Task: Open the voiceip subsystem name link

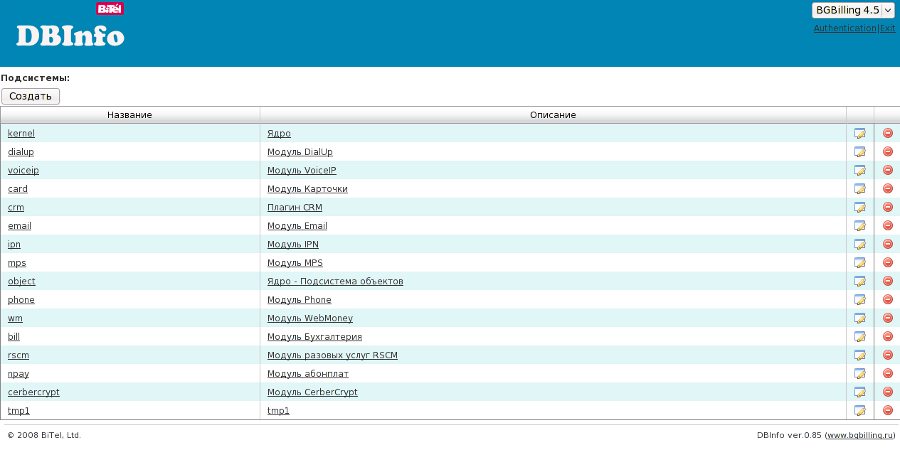Action: coord(24,170)
